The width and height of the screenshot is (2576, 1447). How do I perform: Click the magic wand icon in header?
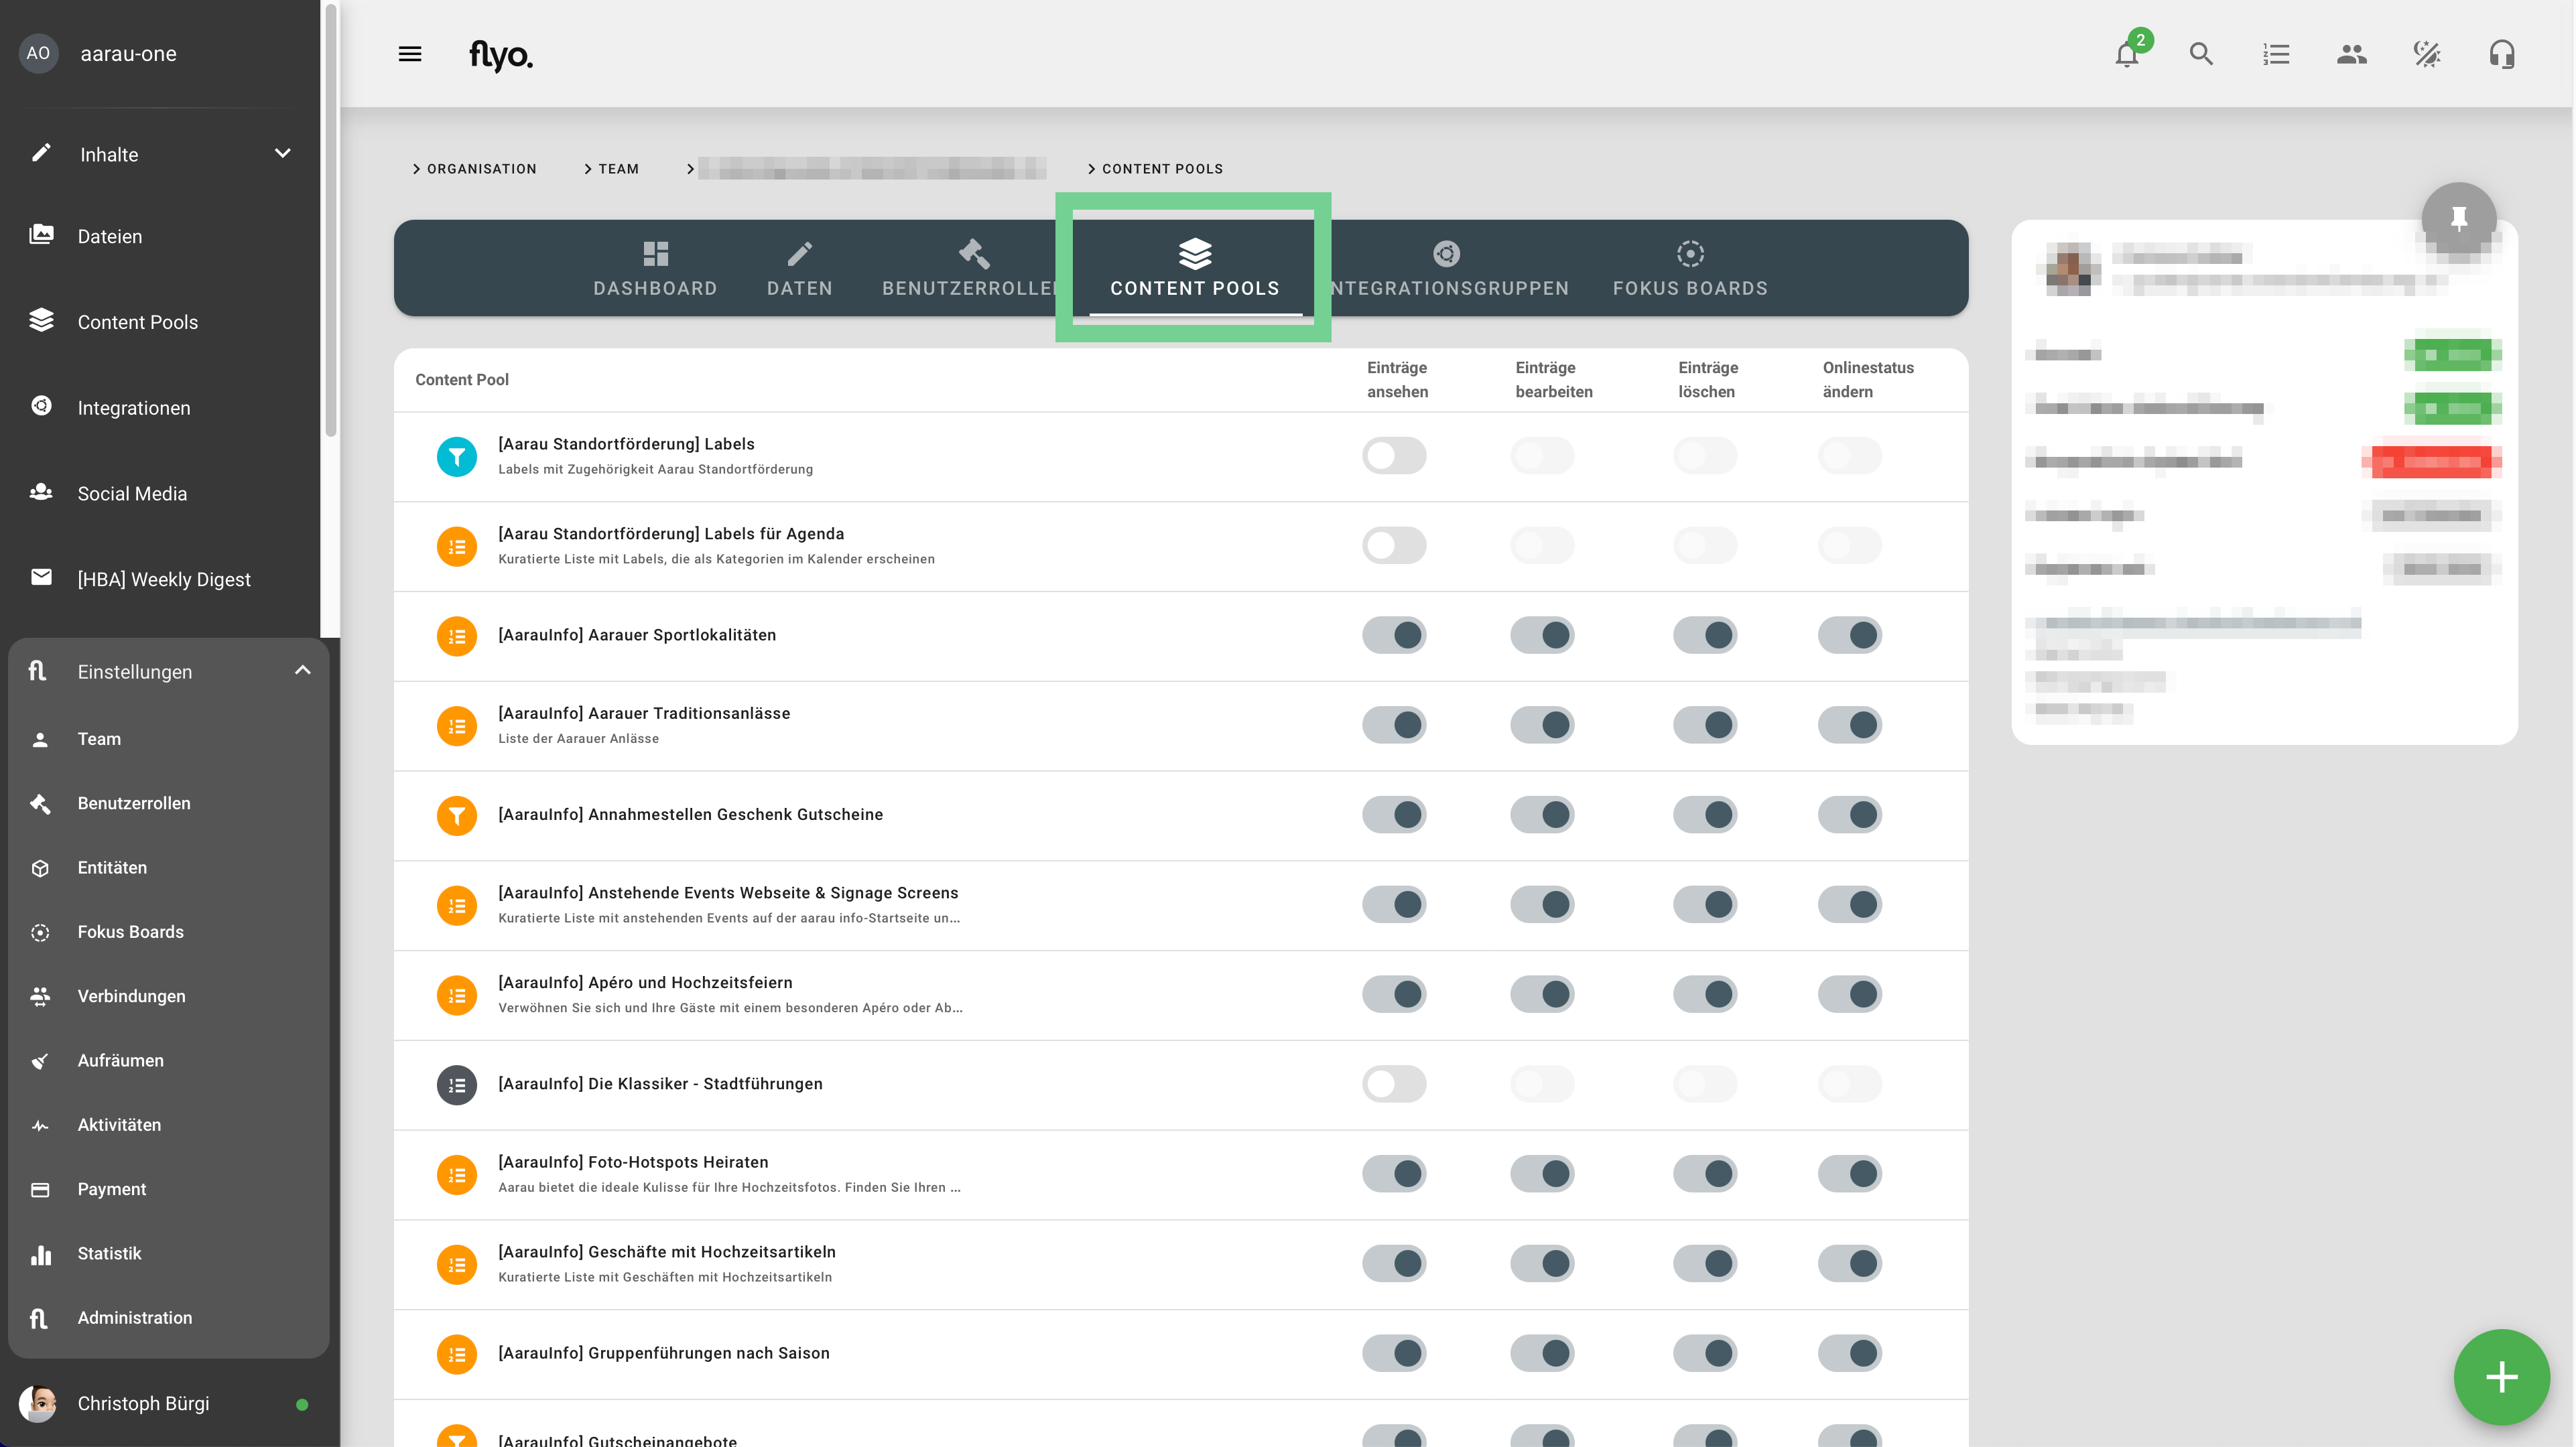point(2426,54)
